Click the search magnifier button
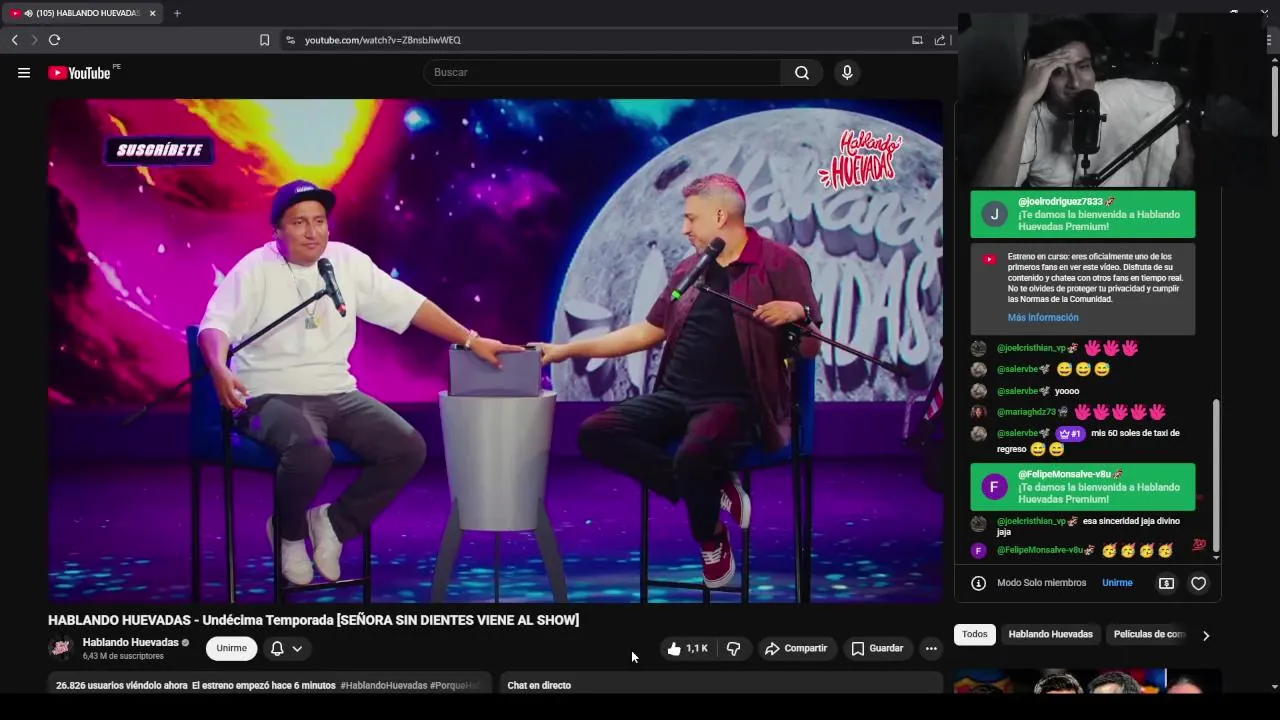Screen dimensions: 1280x720 click(x=802, y=72)
